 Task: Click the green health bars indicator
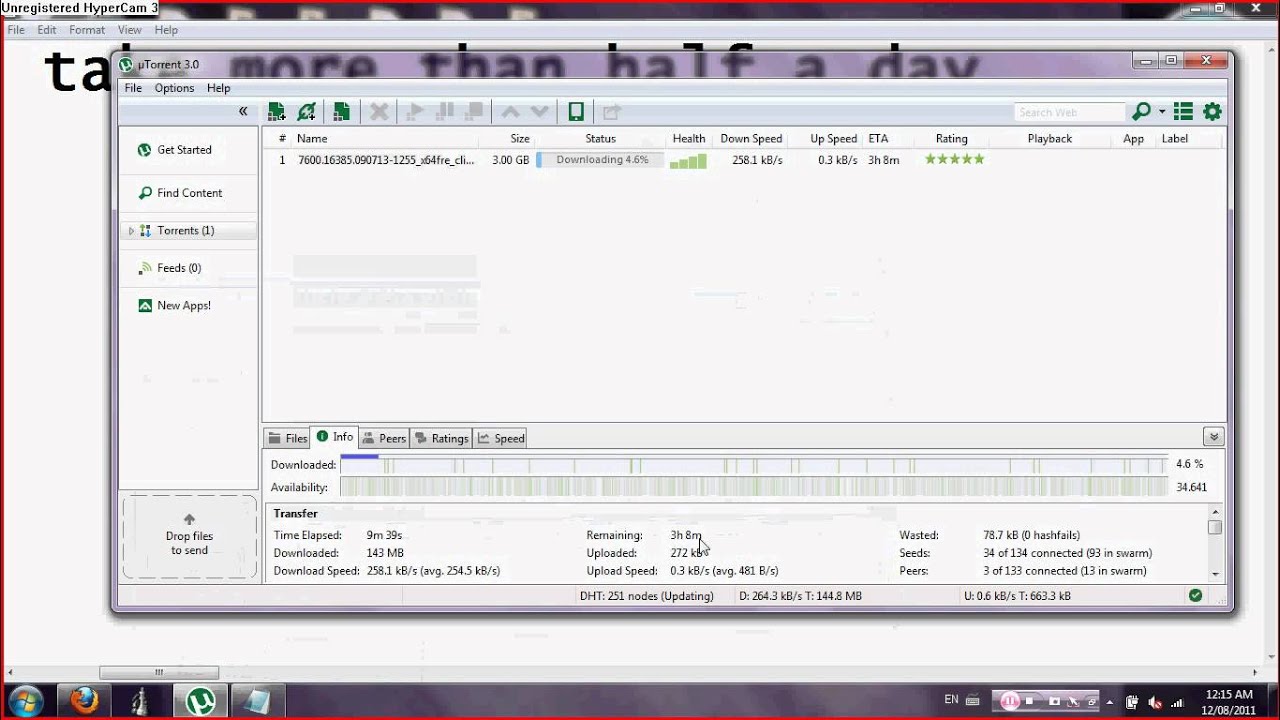(x=688, y=161)
